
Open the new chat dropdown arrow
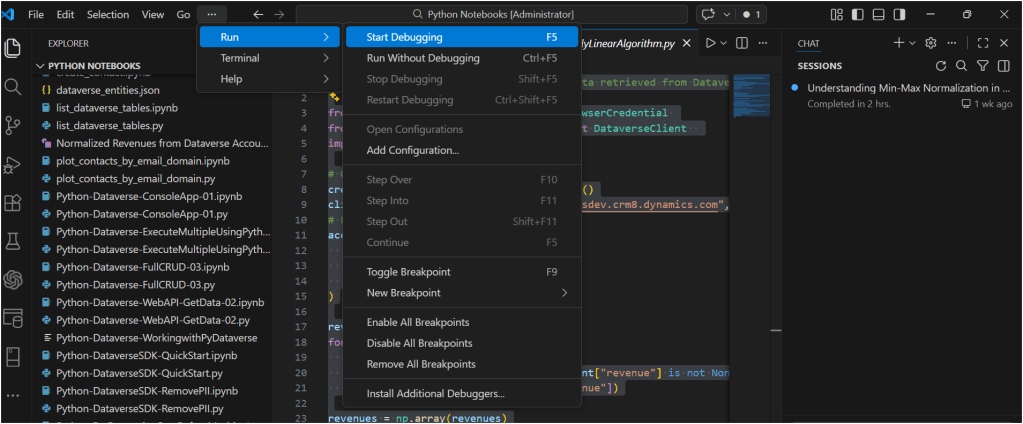click(912, 43)
